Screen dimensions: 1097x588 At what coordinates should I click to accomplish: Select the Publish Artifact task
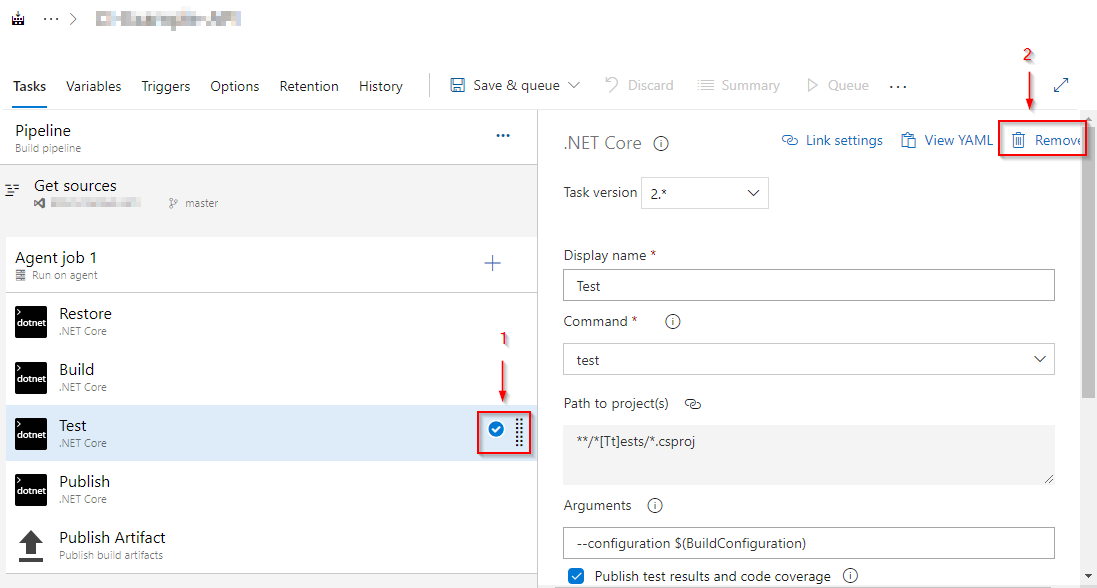pos(112,544)
